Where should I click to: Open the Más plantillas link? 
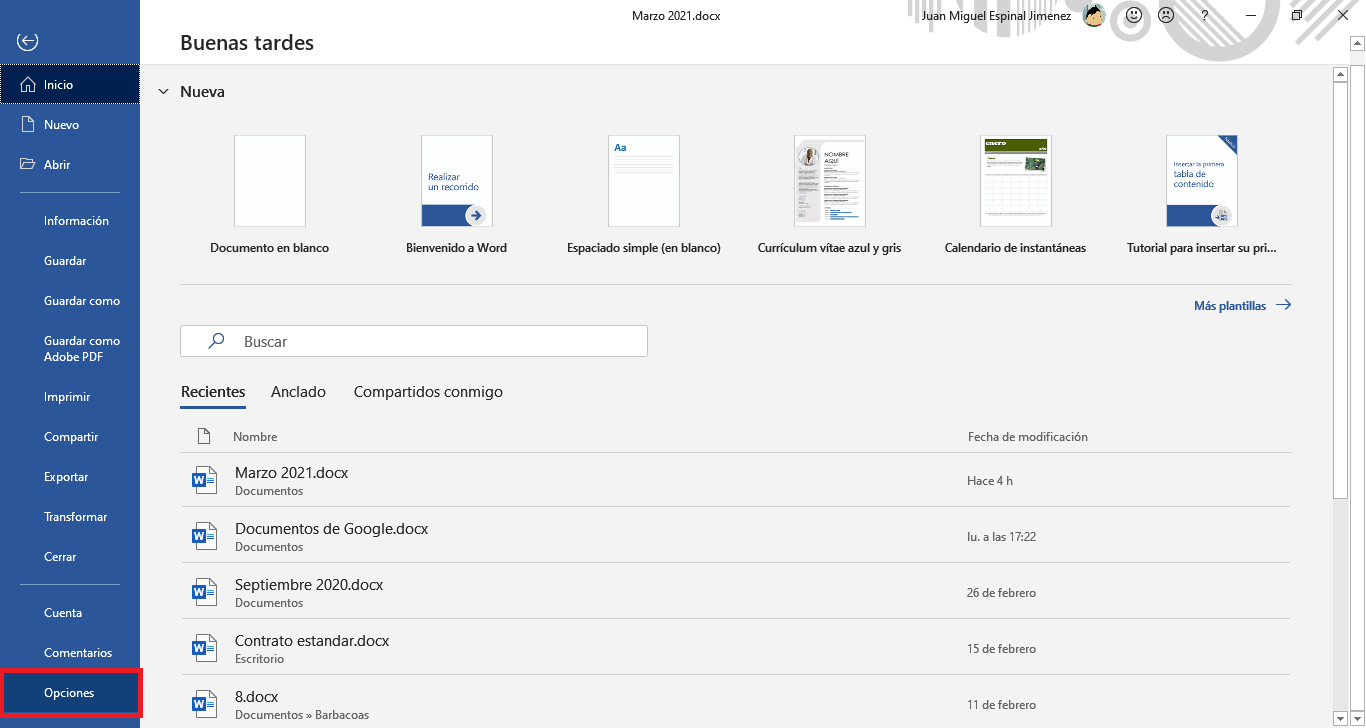click(1243, 306)
